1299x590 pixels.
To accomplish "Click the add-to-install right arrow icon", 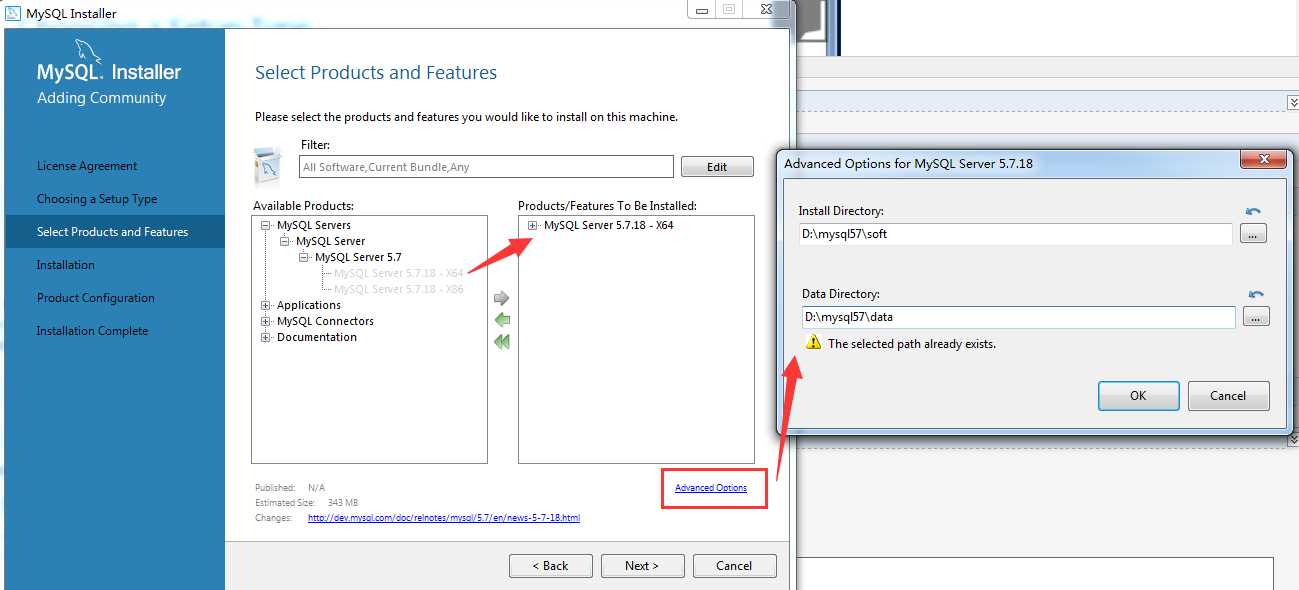I will [502, 298].
